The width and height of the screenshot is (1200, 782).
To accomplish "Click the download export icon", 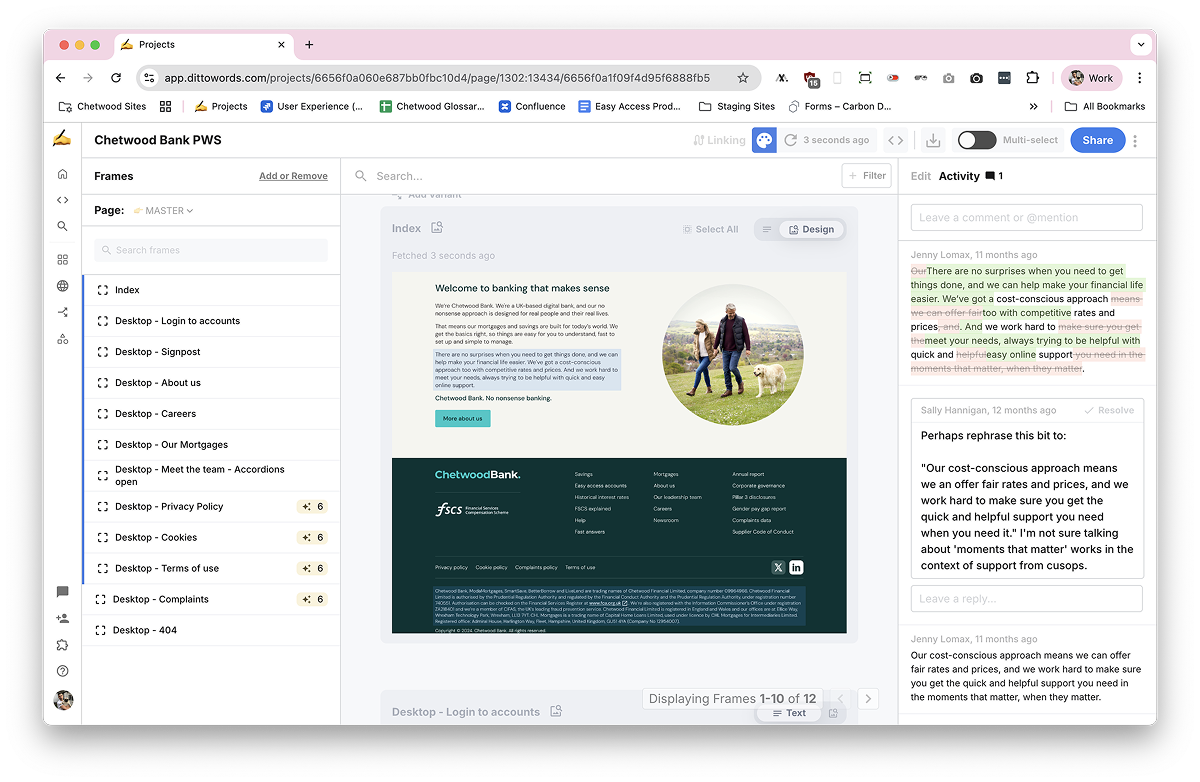I will coord(933,141).
